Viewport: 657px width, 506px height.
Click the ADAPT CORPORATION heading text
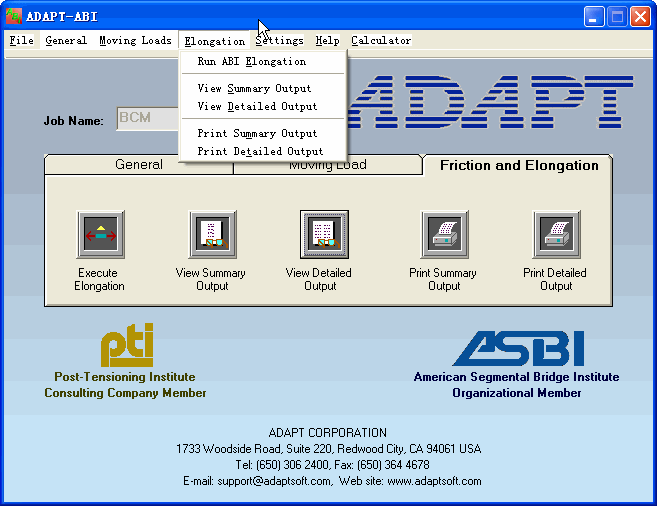click(x=328, y=433)
